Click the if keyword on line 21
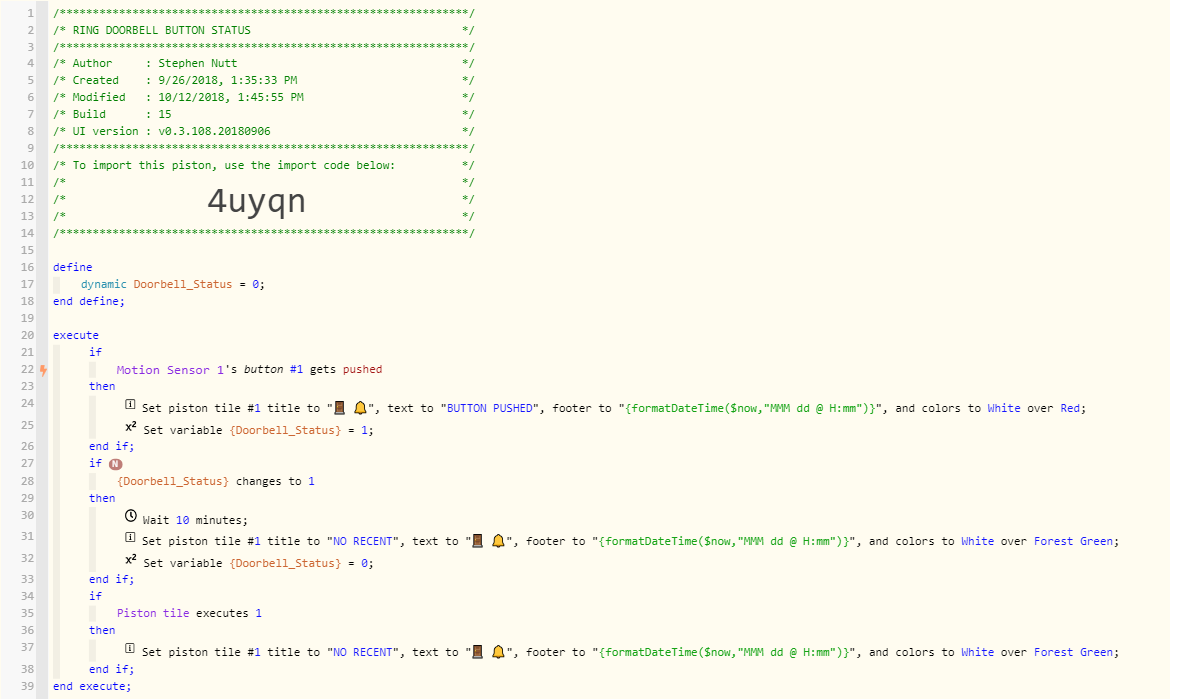1178x699 pixels. tap(95, 352)
